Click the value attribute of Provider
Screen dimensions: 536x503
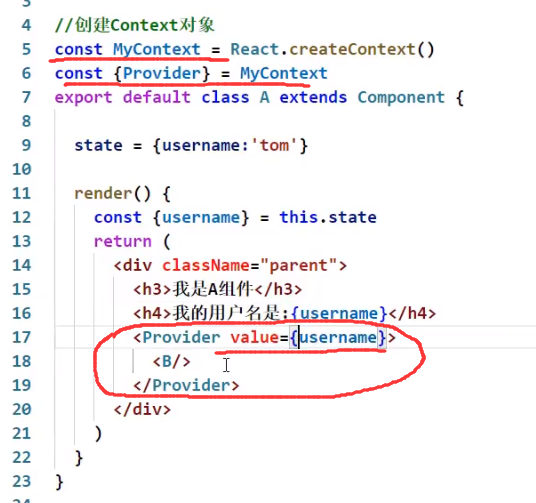point(255,337)
